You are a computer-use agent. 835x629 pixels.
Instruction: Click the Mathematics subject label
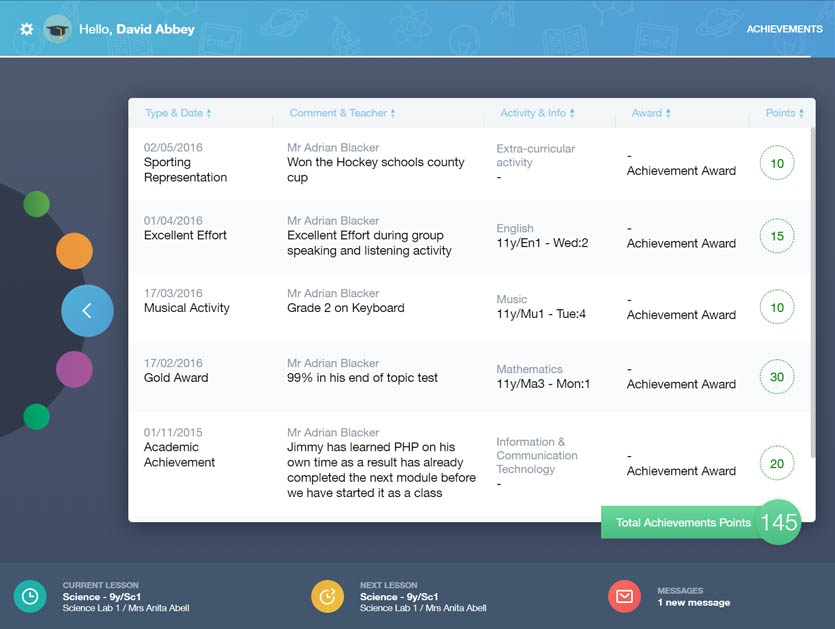529,369
